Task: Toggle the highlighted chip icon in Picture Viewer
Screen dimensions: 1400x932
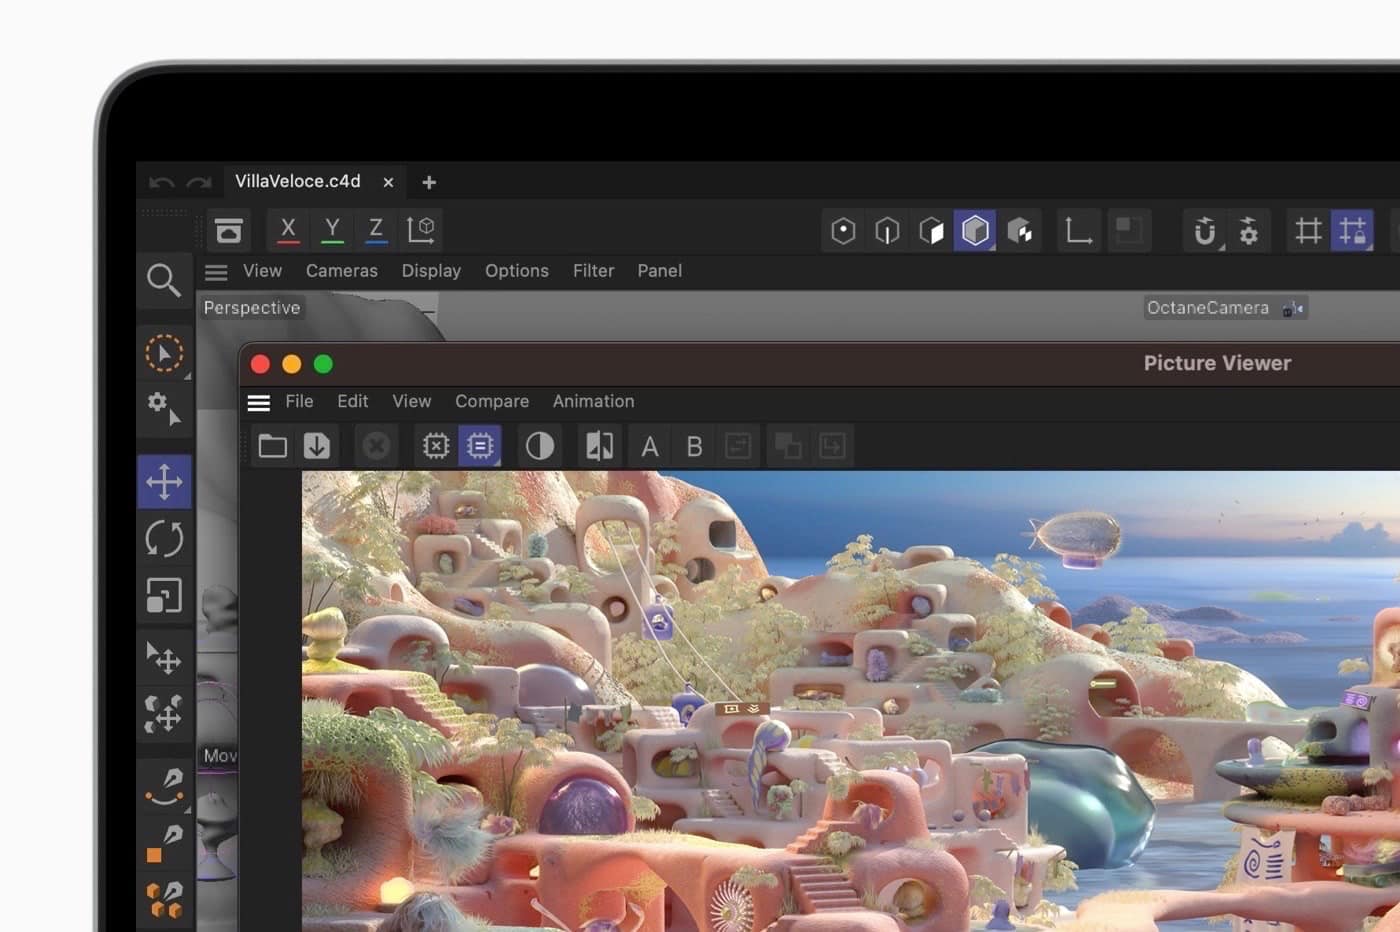Action: click(x=480, y=446)
